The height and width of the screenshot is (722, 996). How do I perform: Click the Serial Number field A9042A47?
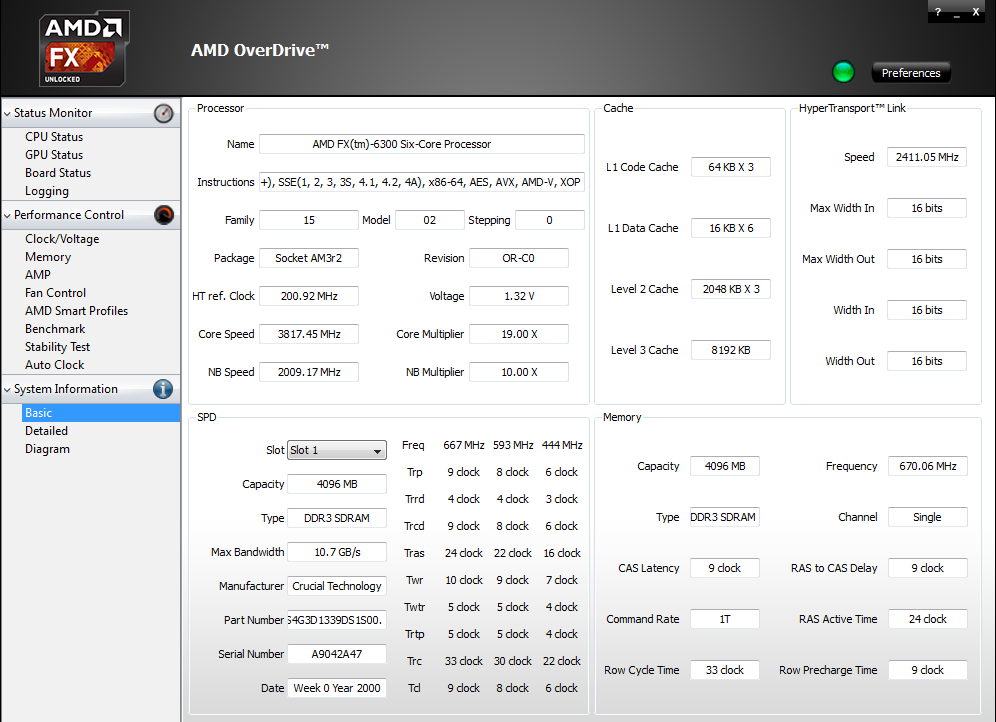[x=337, y=654]
